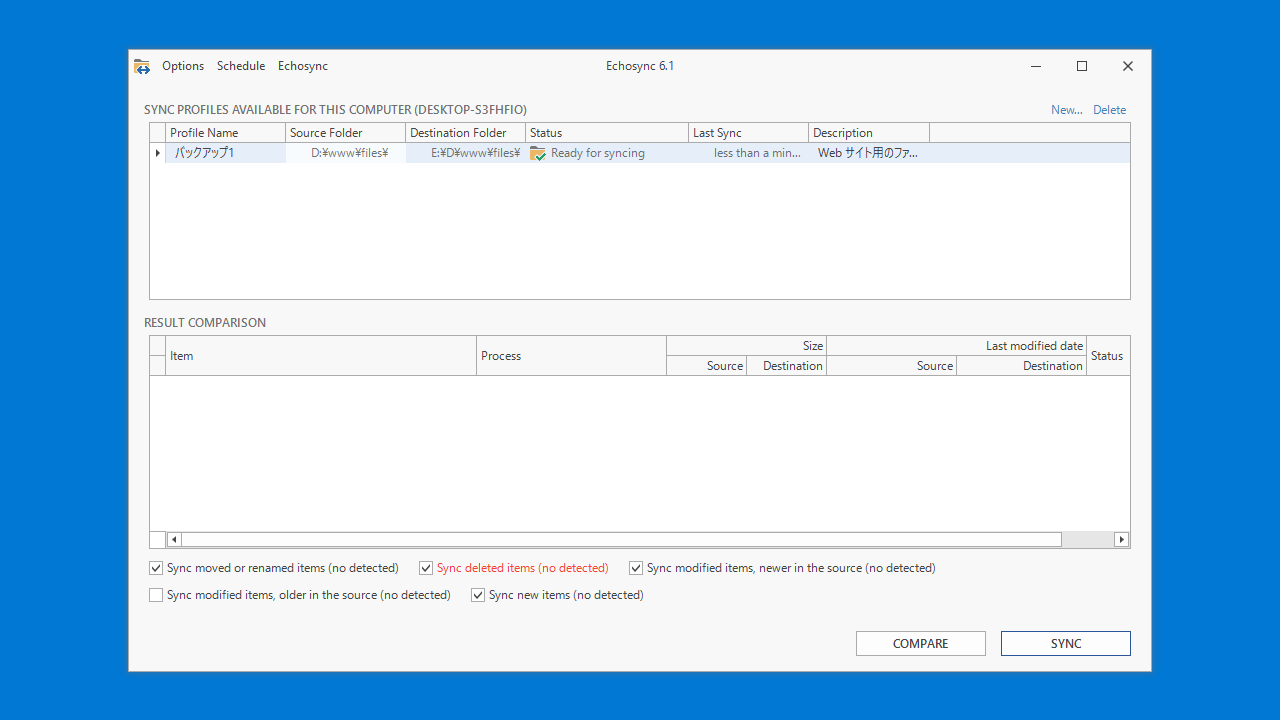The height and width of the screenshot is (720, 1280).
Task: Click the Web サイト用のファ... description cell
Action: pos(869,153)
